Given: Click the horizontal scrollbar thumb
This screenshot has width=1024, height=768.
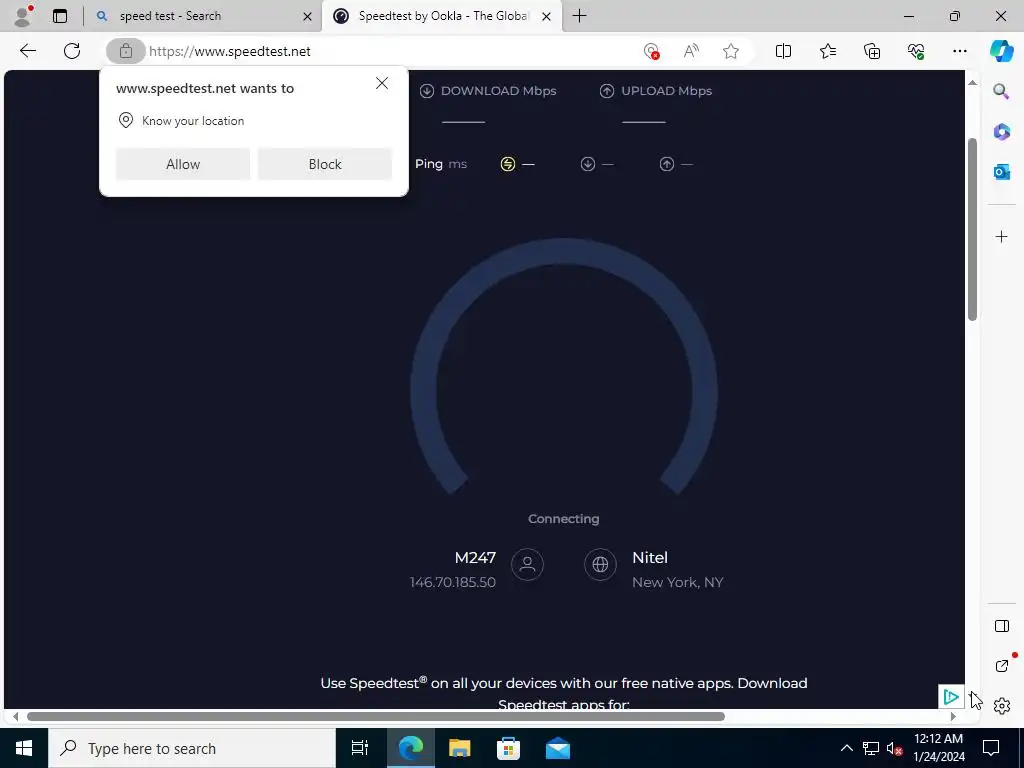Looking at the screenshot, I should [x=376, y=716].
